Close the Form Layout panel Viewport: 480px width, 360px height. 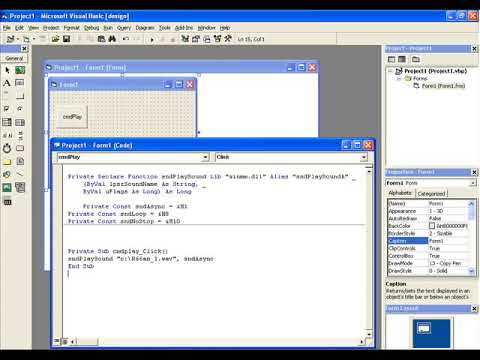[474, 309]
